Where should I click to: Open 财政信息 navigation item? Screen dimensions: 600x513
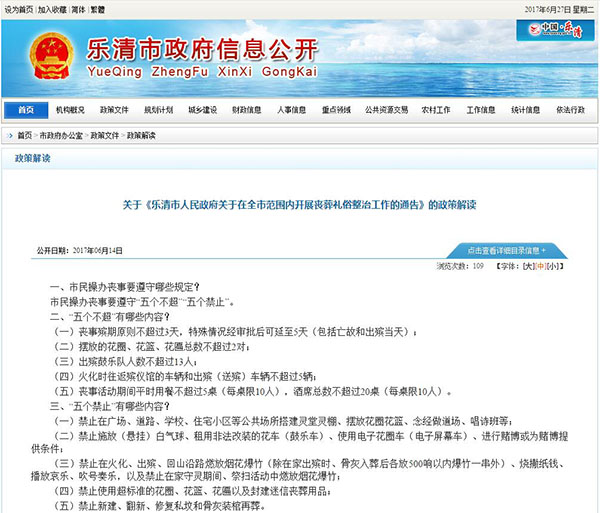point(245,109)
